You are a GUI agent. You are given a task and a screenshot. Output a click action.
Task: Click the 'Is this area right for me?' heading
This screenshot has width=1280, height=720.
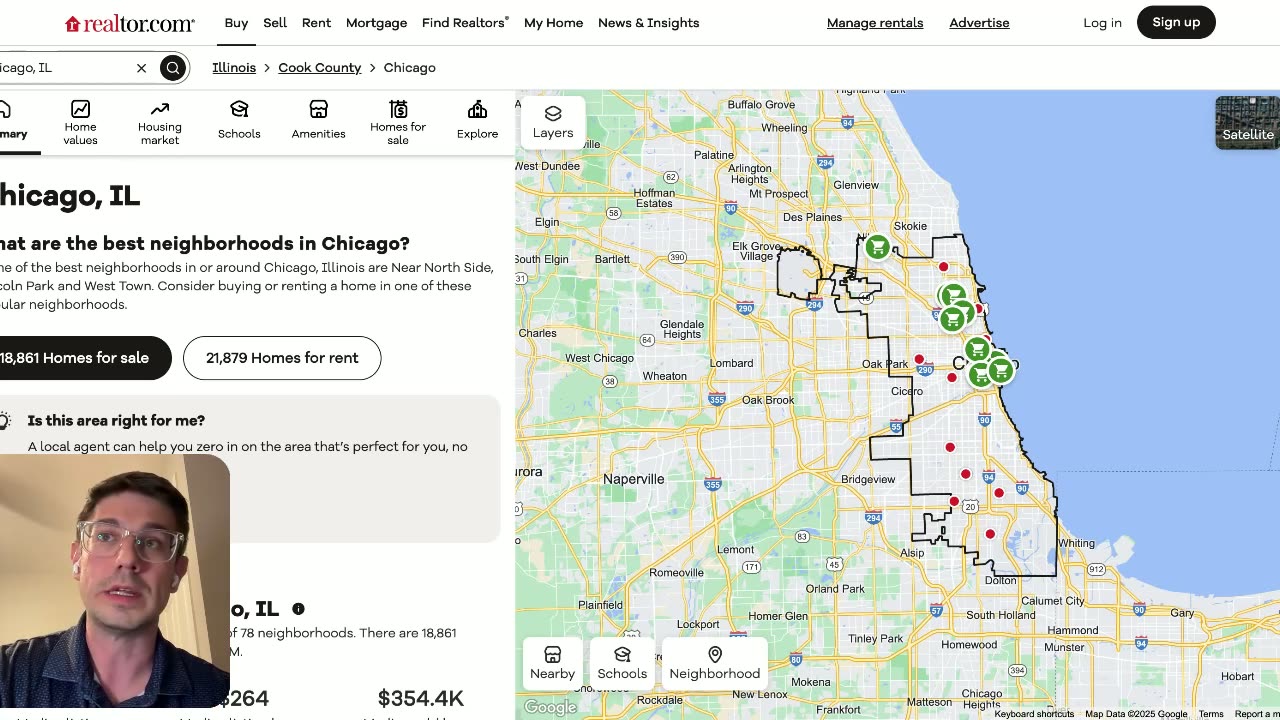[x=116, y=421]
